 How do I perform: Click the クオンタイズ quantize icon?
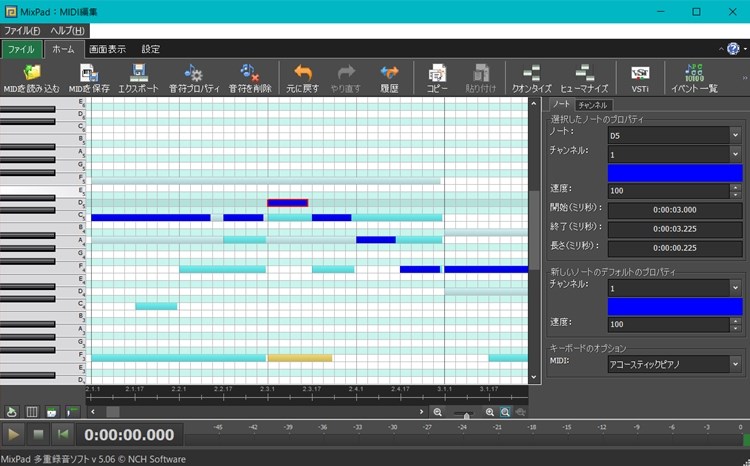(x=531, y=73)
